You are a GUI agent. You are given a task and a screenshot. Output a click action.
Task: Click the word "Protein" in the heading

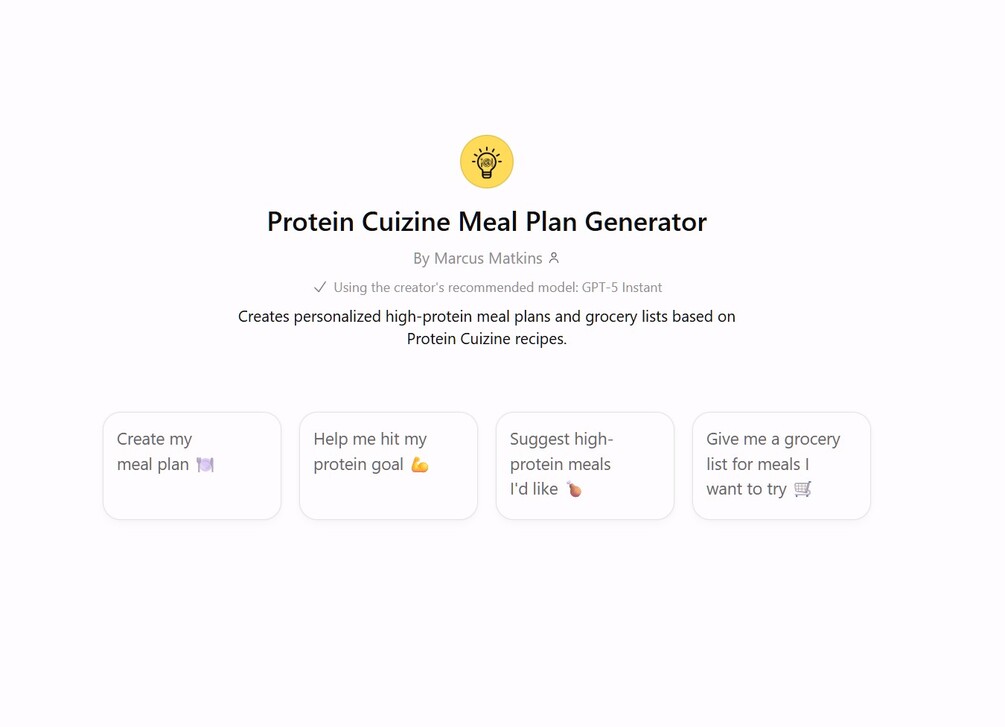310,221
